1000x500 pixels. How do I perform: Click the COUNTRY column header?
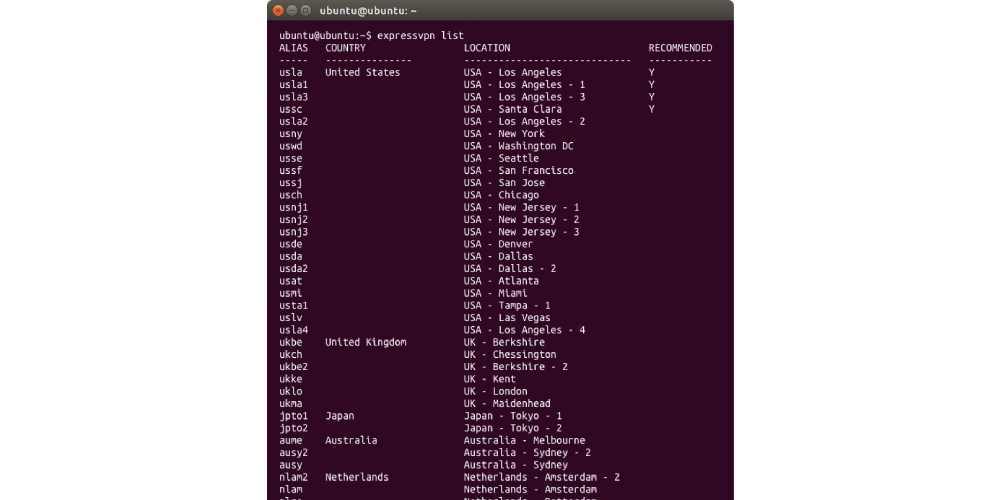click(x=346, y=48)
